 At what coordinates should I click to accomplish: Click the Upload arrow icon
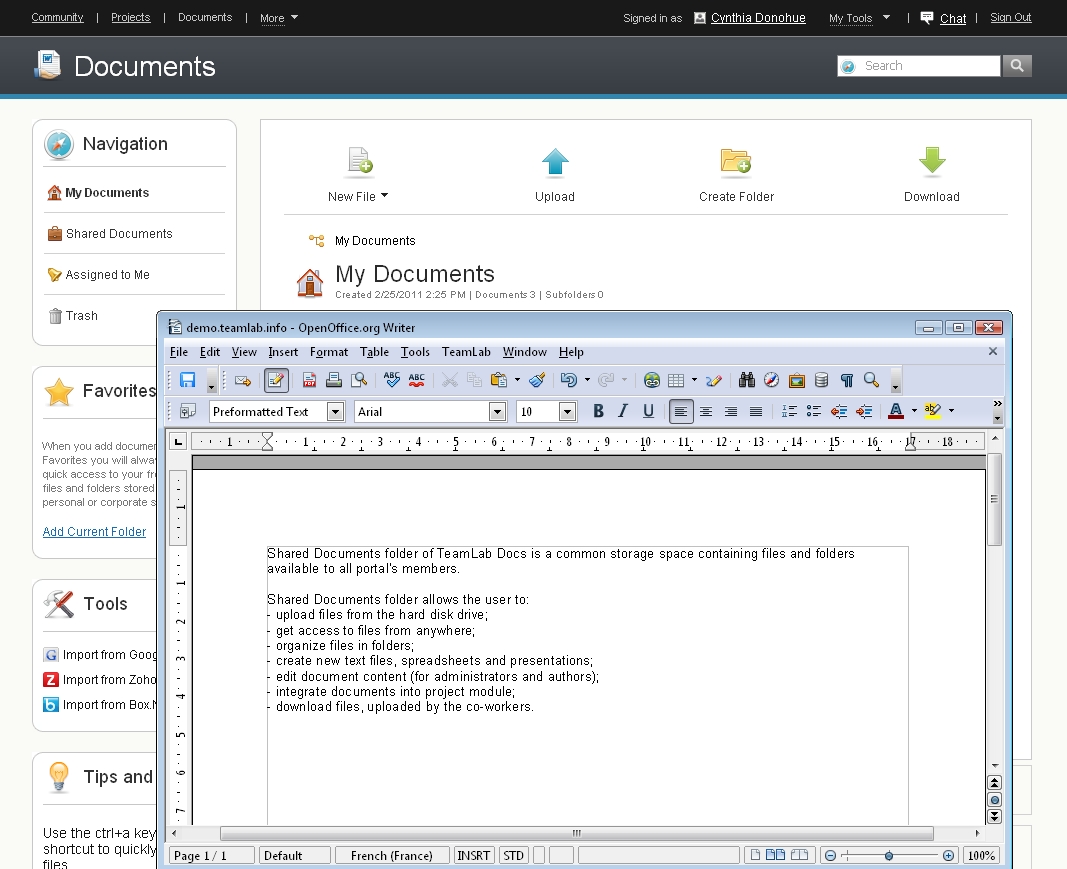tap(555, 161)
